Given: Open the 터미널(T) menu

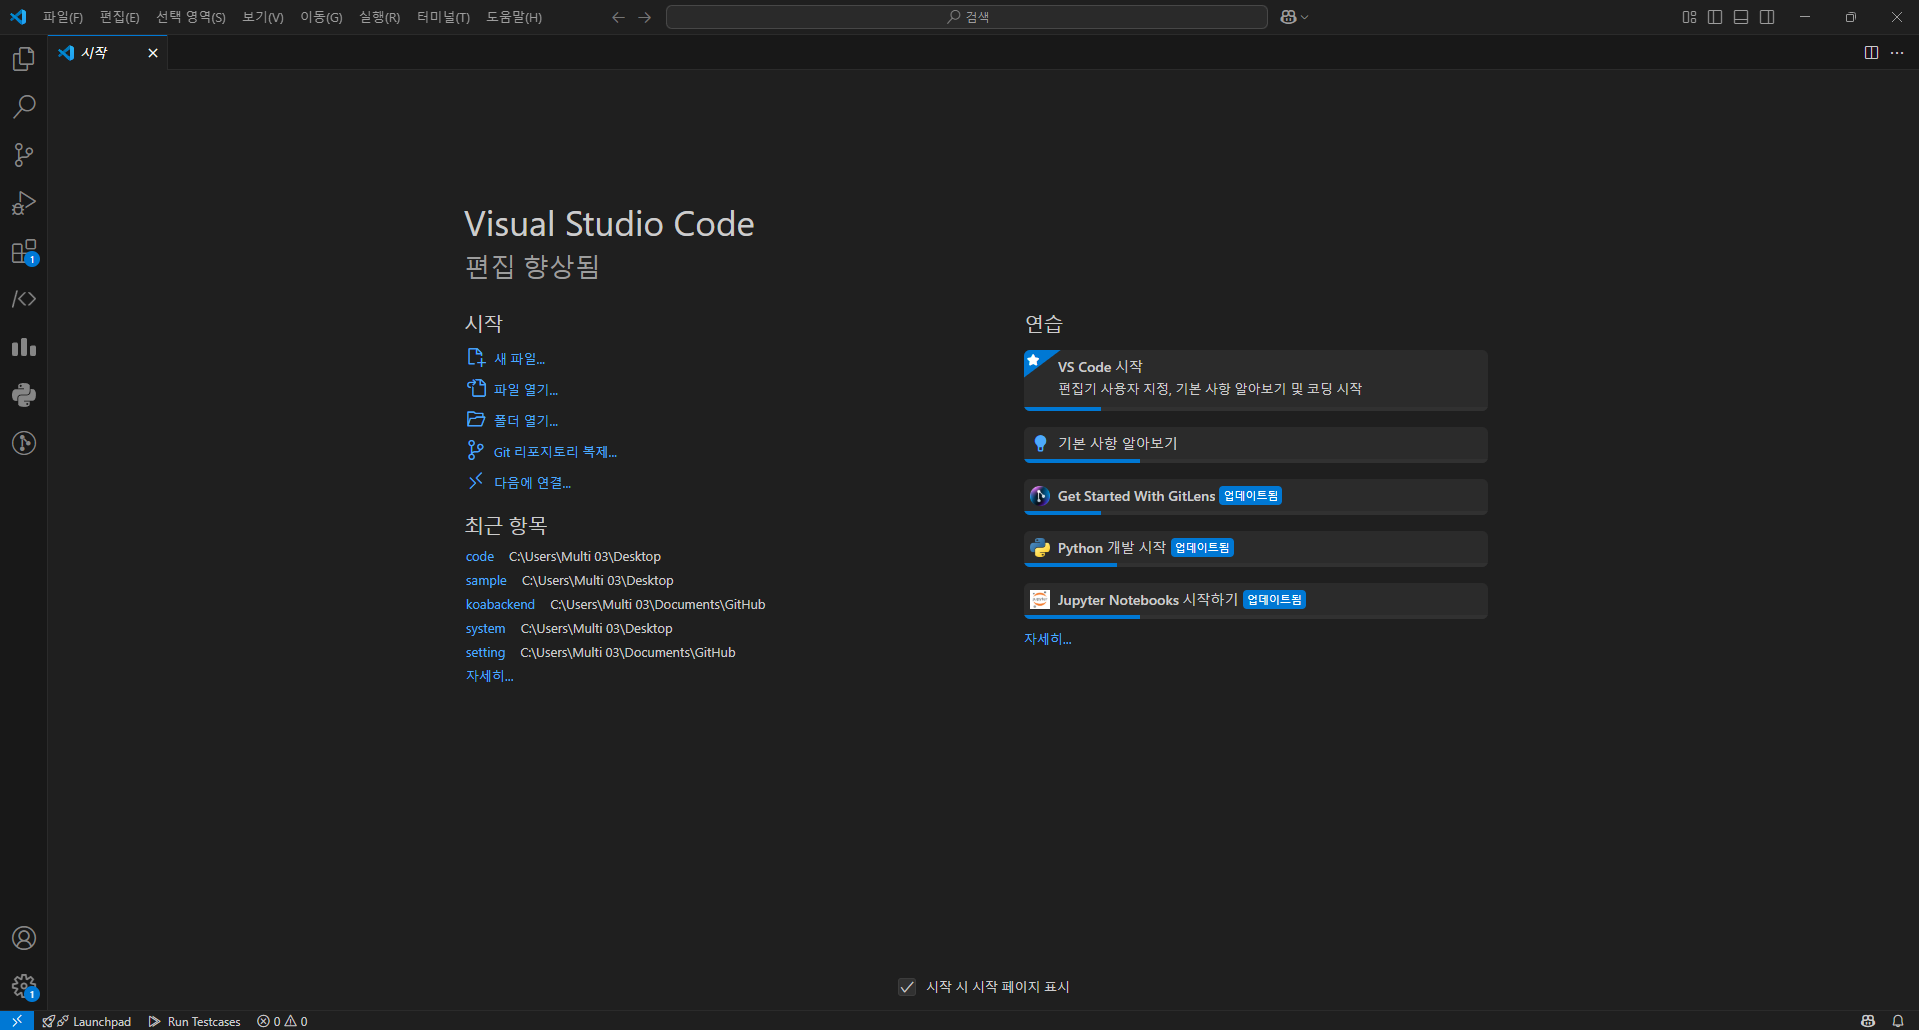Looking at the screenshot, I should [443, 17].
